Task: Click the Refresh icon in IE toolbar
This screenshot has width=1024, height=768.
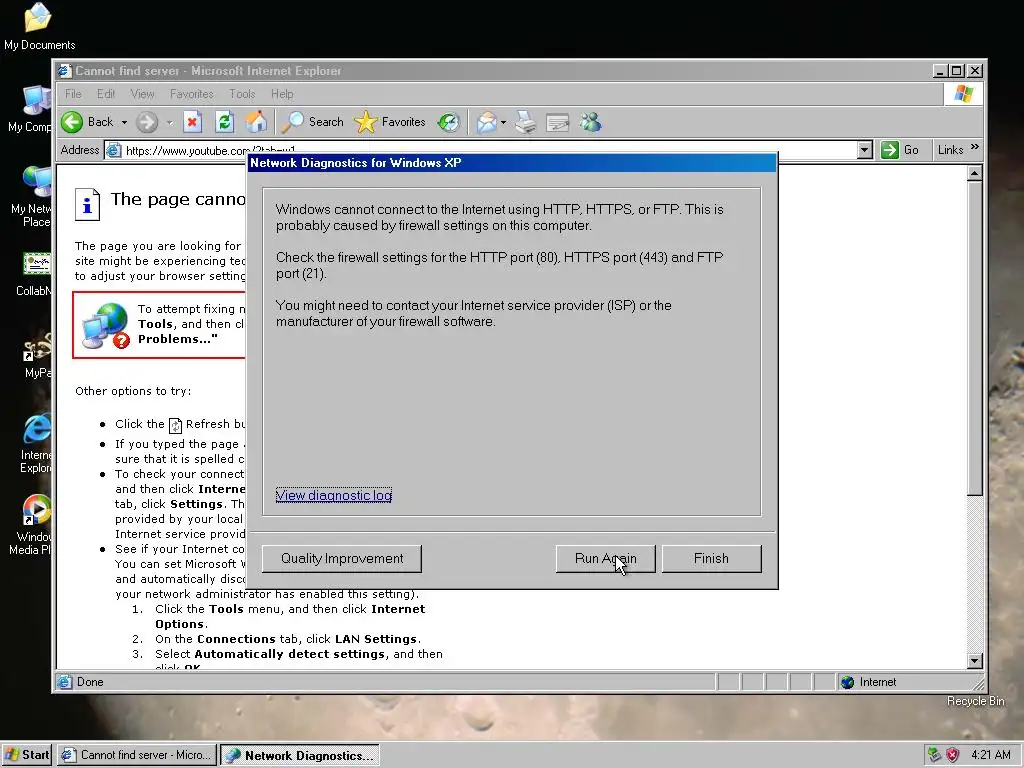Action: (x=224, y=122)
